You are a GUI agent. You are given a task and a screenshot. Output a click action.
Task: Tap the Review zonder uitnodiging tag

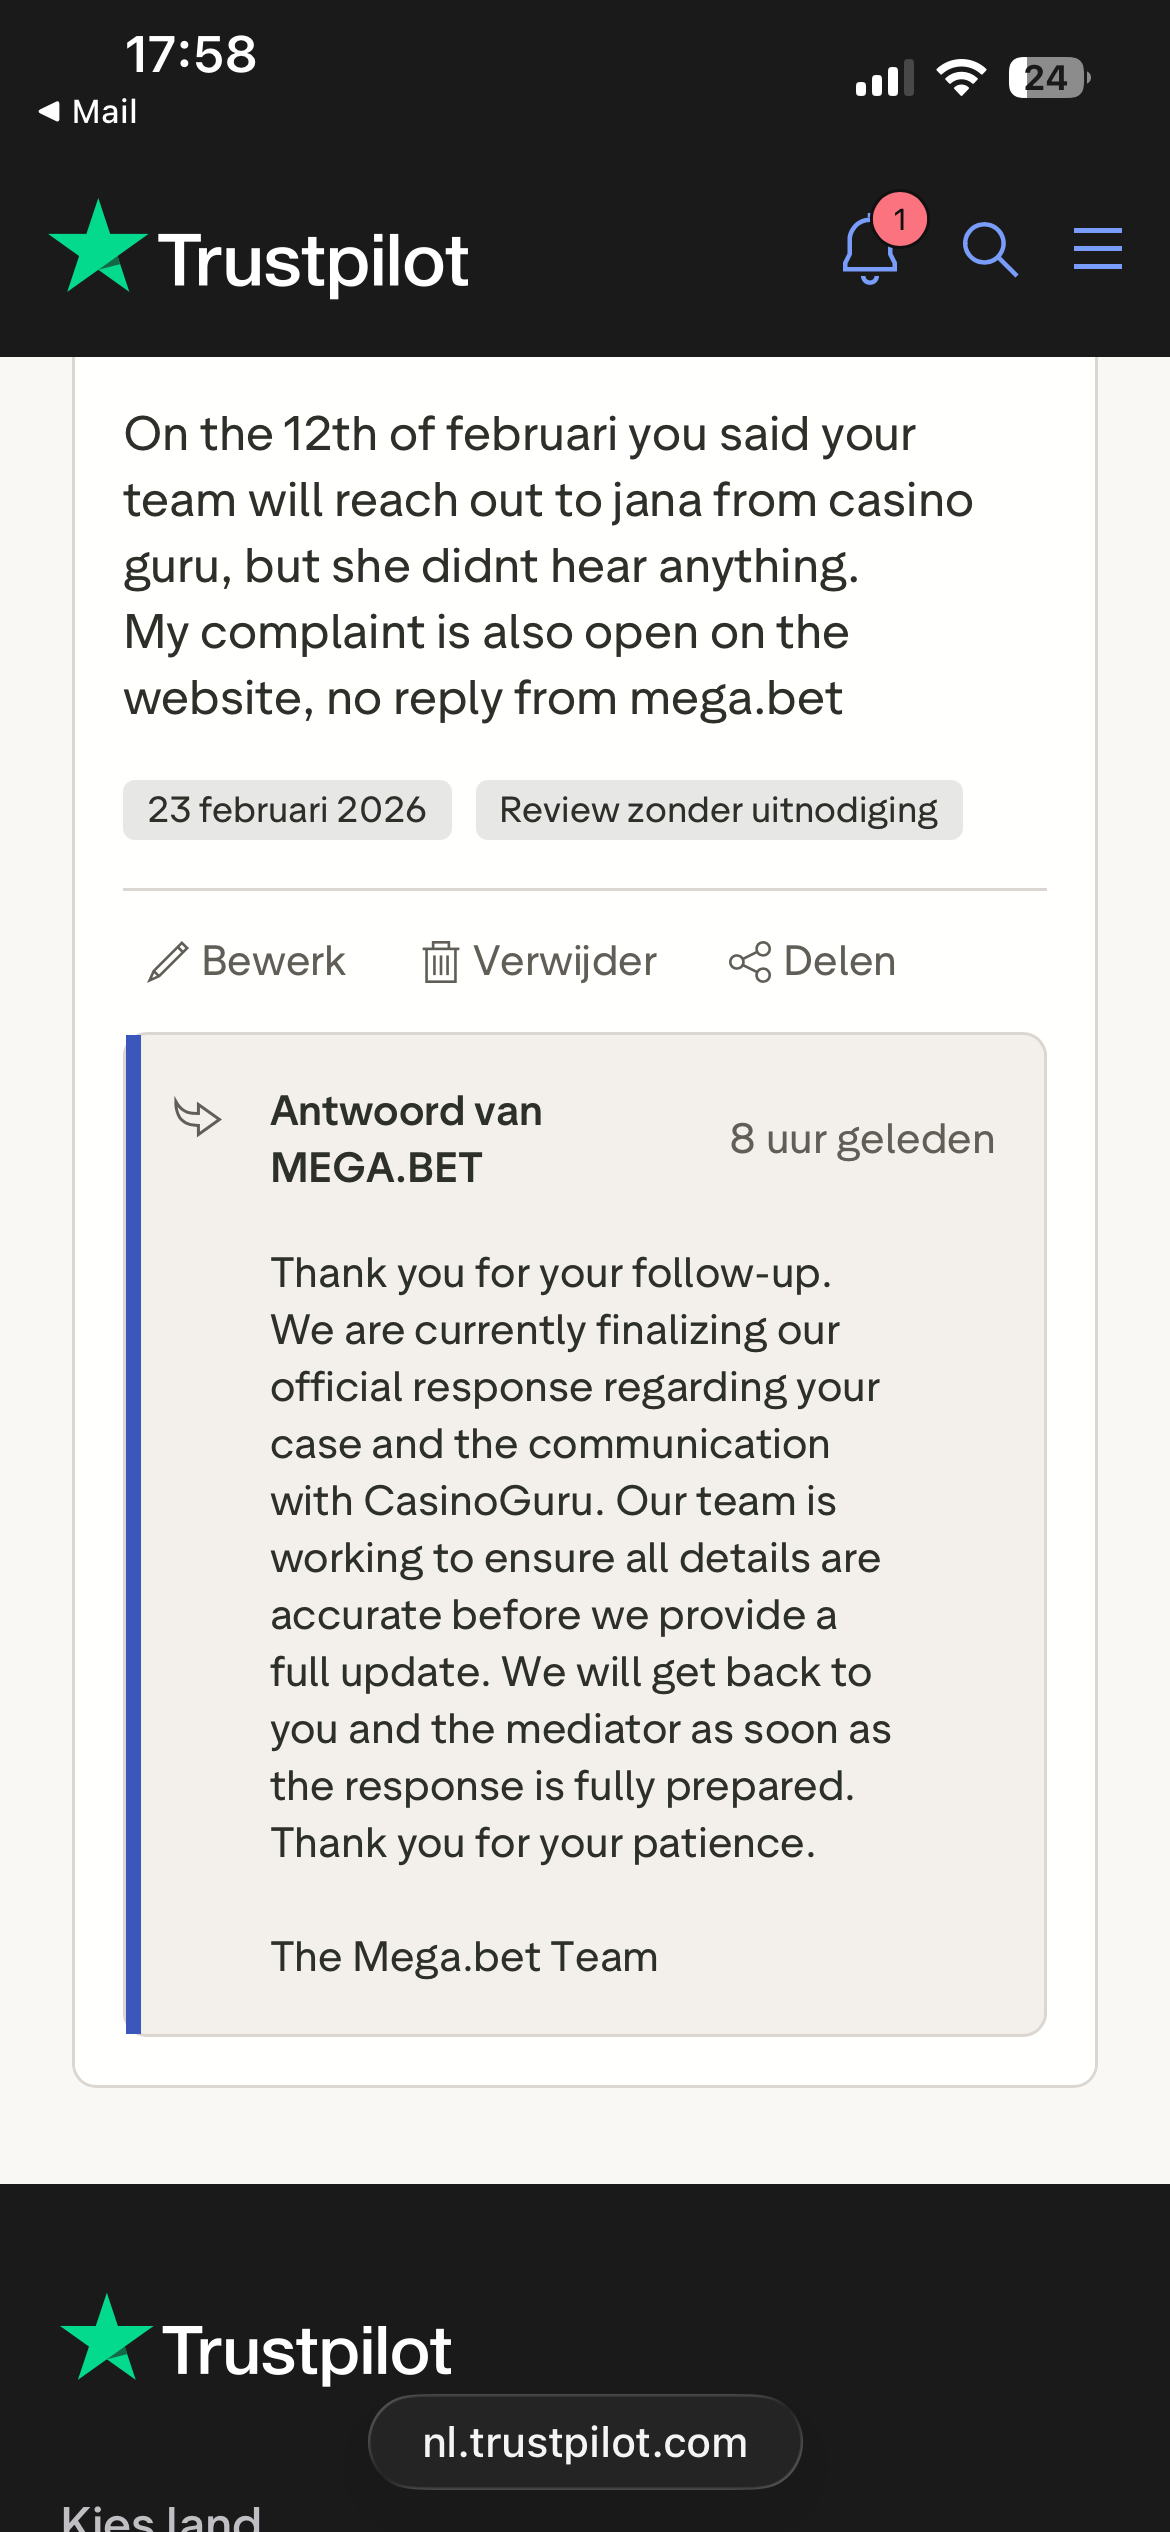pyautogui.click(x=718, y=810)
